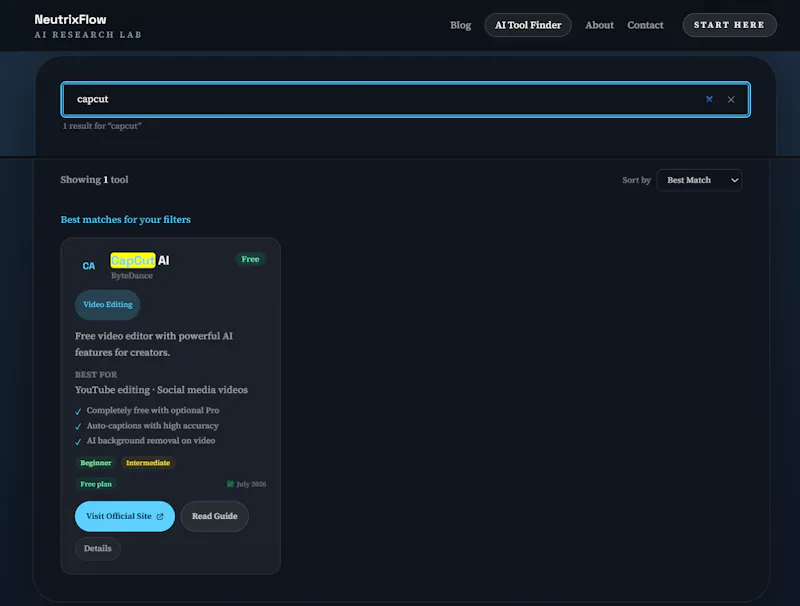Click the CA logo avatar of CapCut AI
Screen dimensions: 800x606
[89, 266]
